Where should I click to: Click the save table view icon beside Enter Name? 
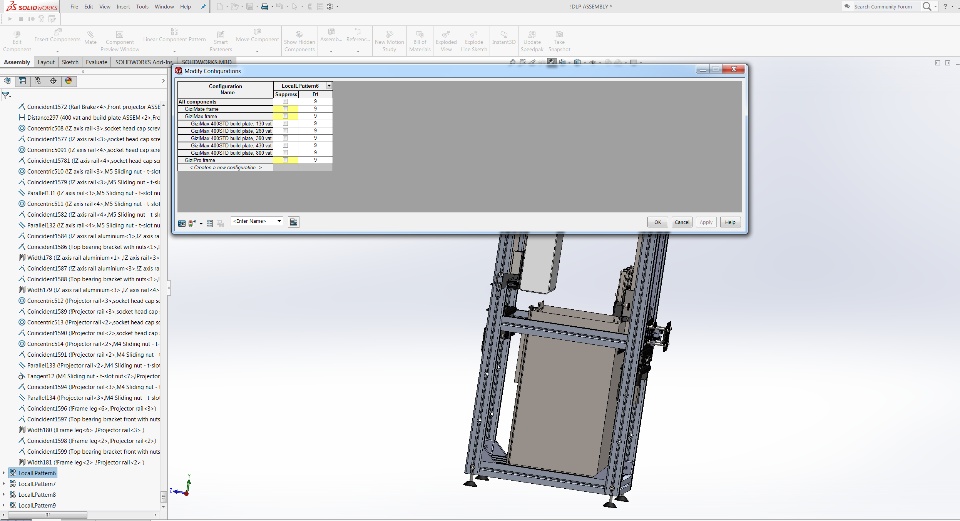[293, 222]
